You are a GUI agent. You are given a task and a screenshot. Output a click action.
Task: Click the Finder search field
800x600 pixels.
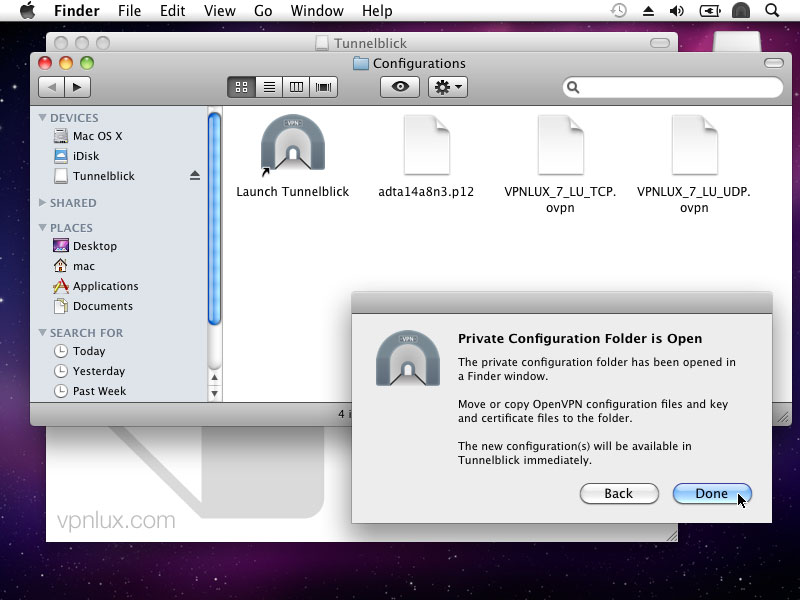(673, 87)
